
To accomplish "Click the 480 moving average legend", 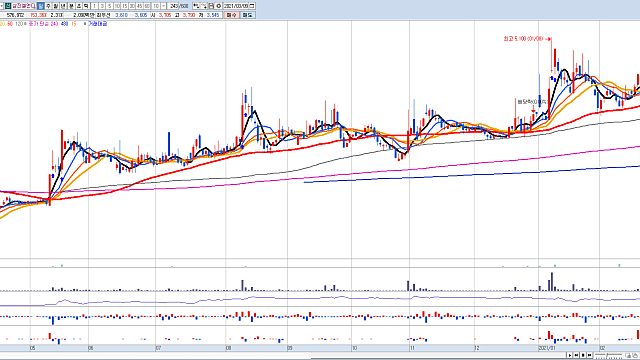I will 64,24.
